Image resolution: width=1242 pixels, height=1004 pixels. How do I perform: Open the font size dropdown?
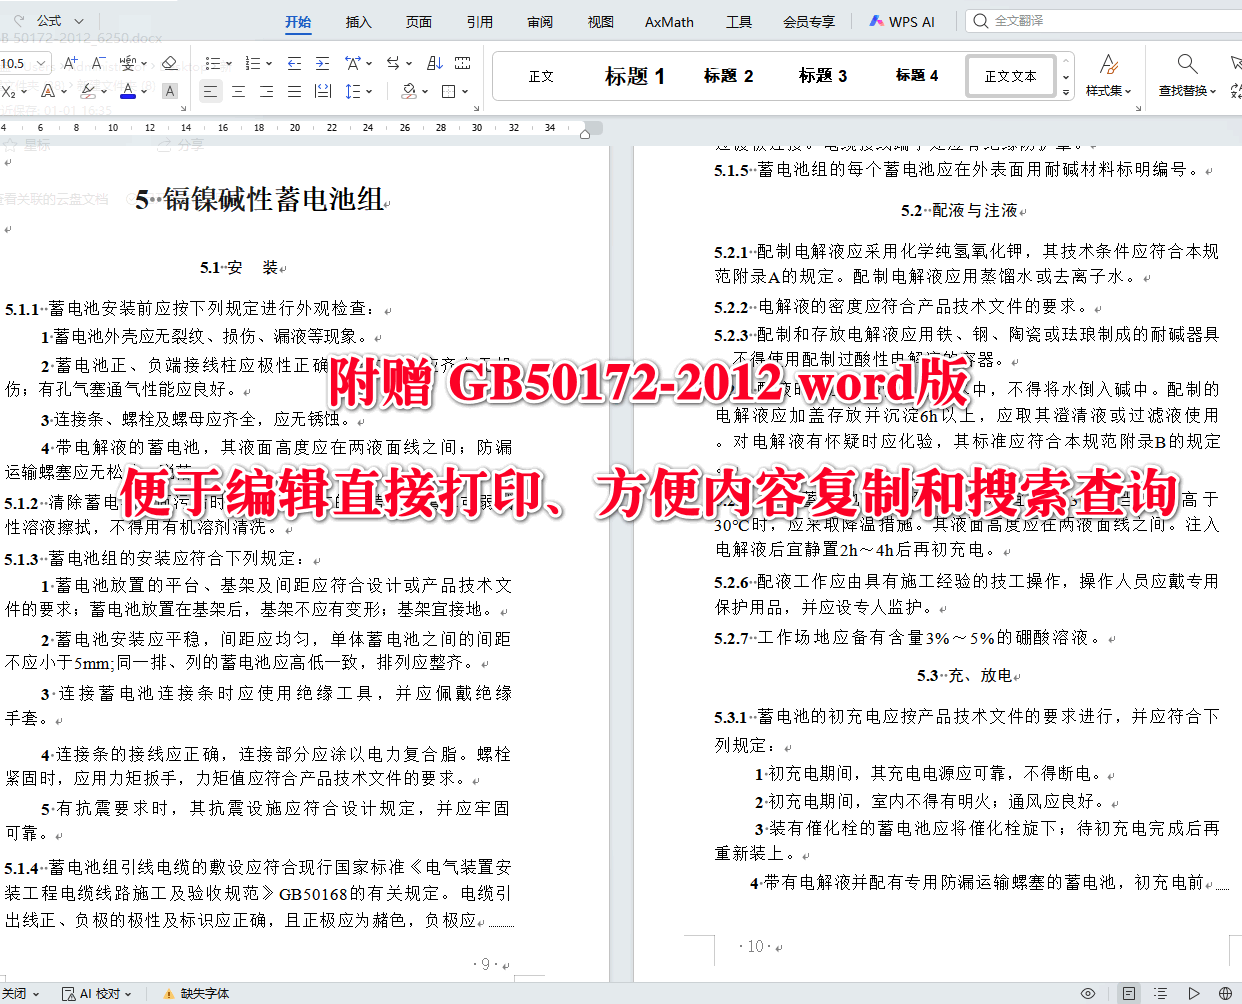click(41, 63)
